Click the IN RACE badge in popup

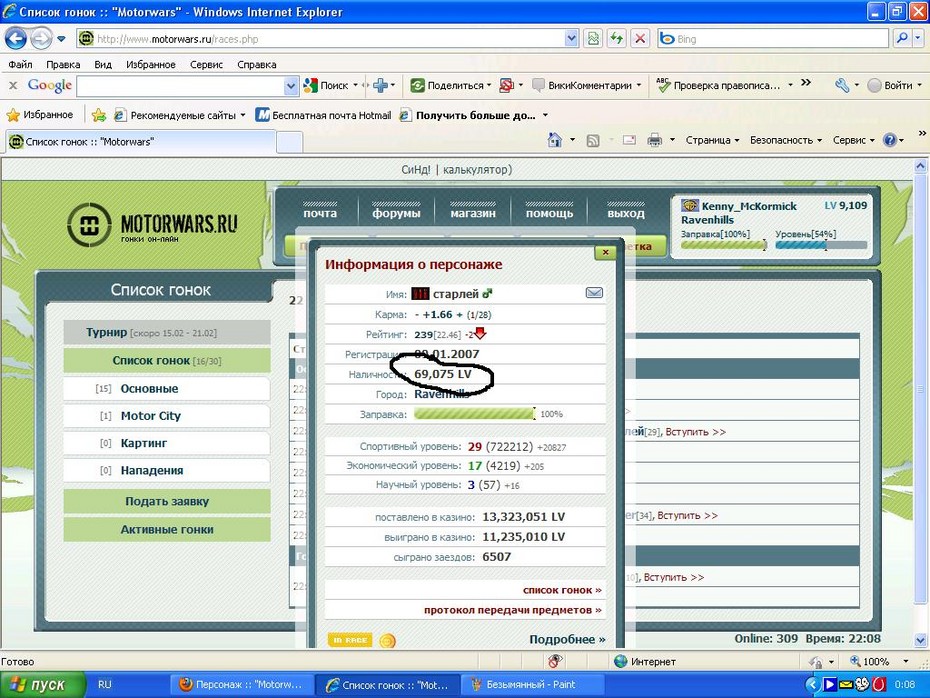350,640
